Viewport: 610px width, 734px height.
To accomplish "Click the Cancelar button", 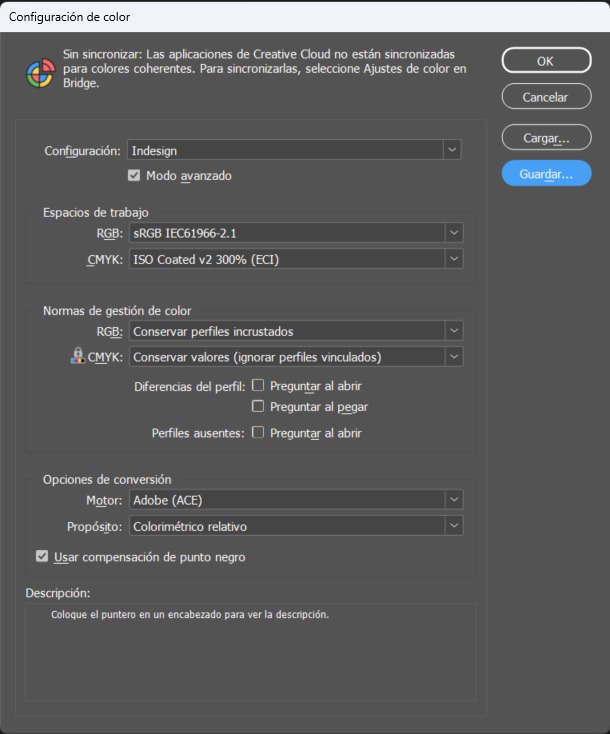I will pyautogui.click(x=545, y=97).
